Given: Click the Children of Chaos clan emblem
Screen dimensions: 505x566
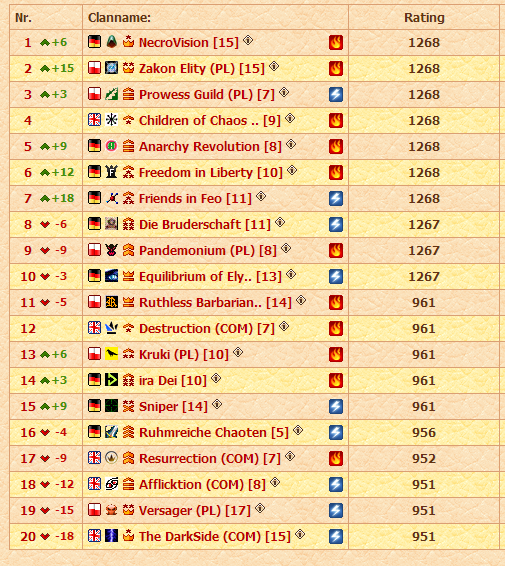Looking at the screenshot, I should (x=112, y=120).
